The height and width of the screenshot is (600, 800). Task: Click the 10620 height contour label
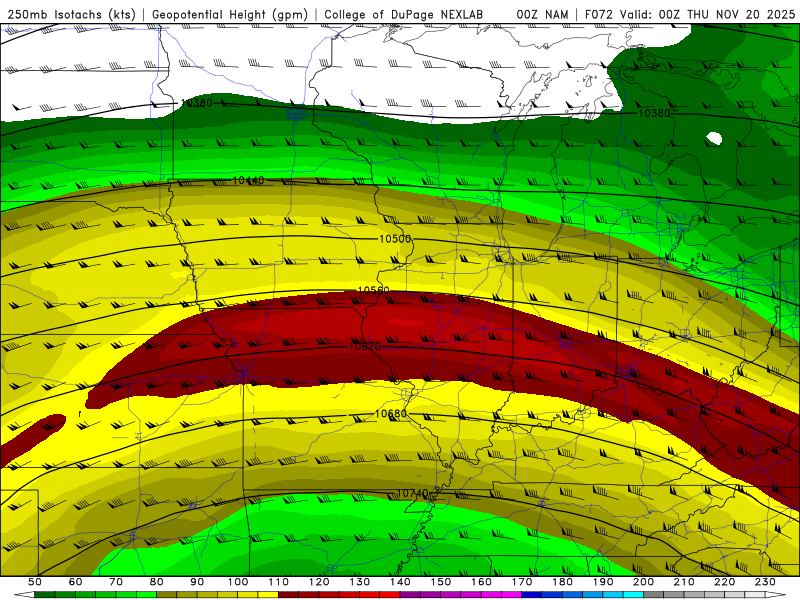coord(365,347)
